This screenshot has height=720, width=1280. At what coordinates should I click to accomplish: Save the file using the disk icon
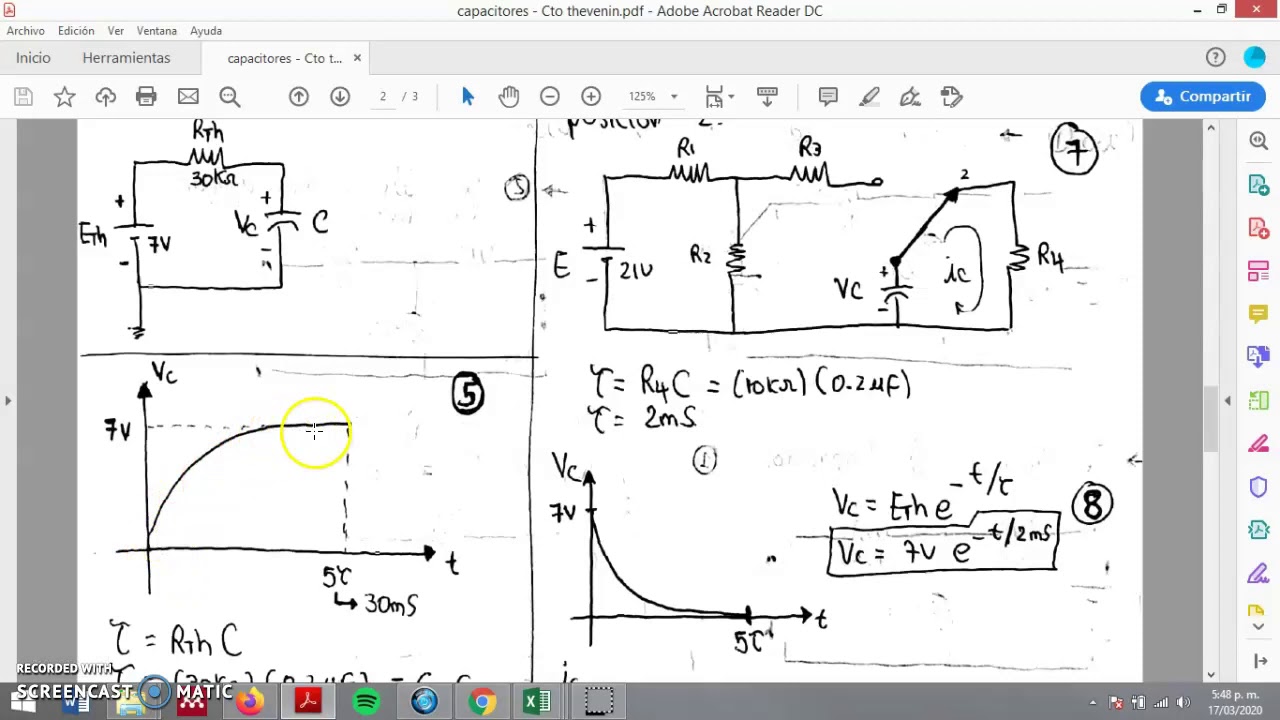23,96
